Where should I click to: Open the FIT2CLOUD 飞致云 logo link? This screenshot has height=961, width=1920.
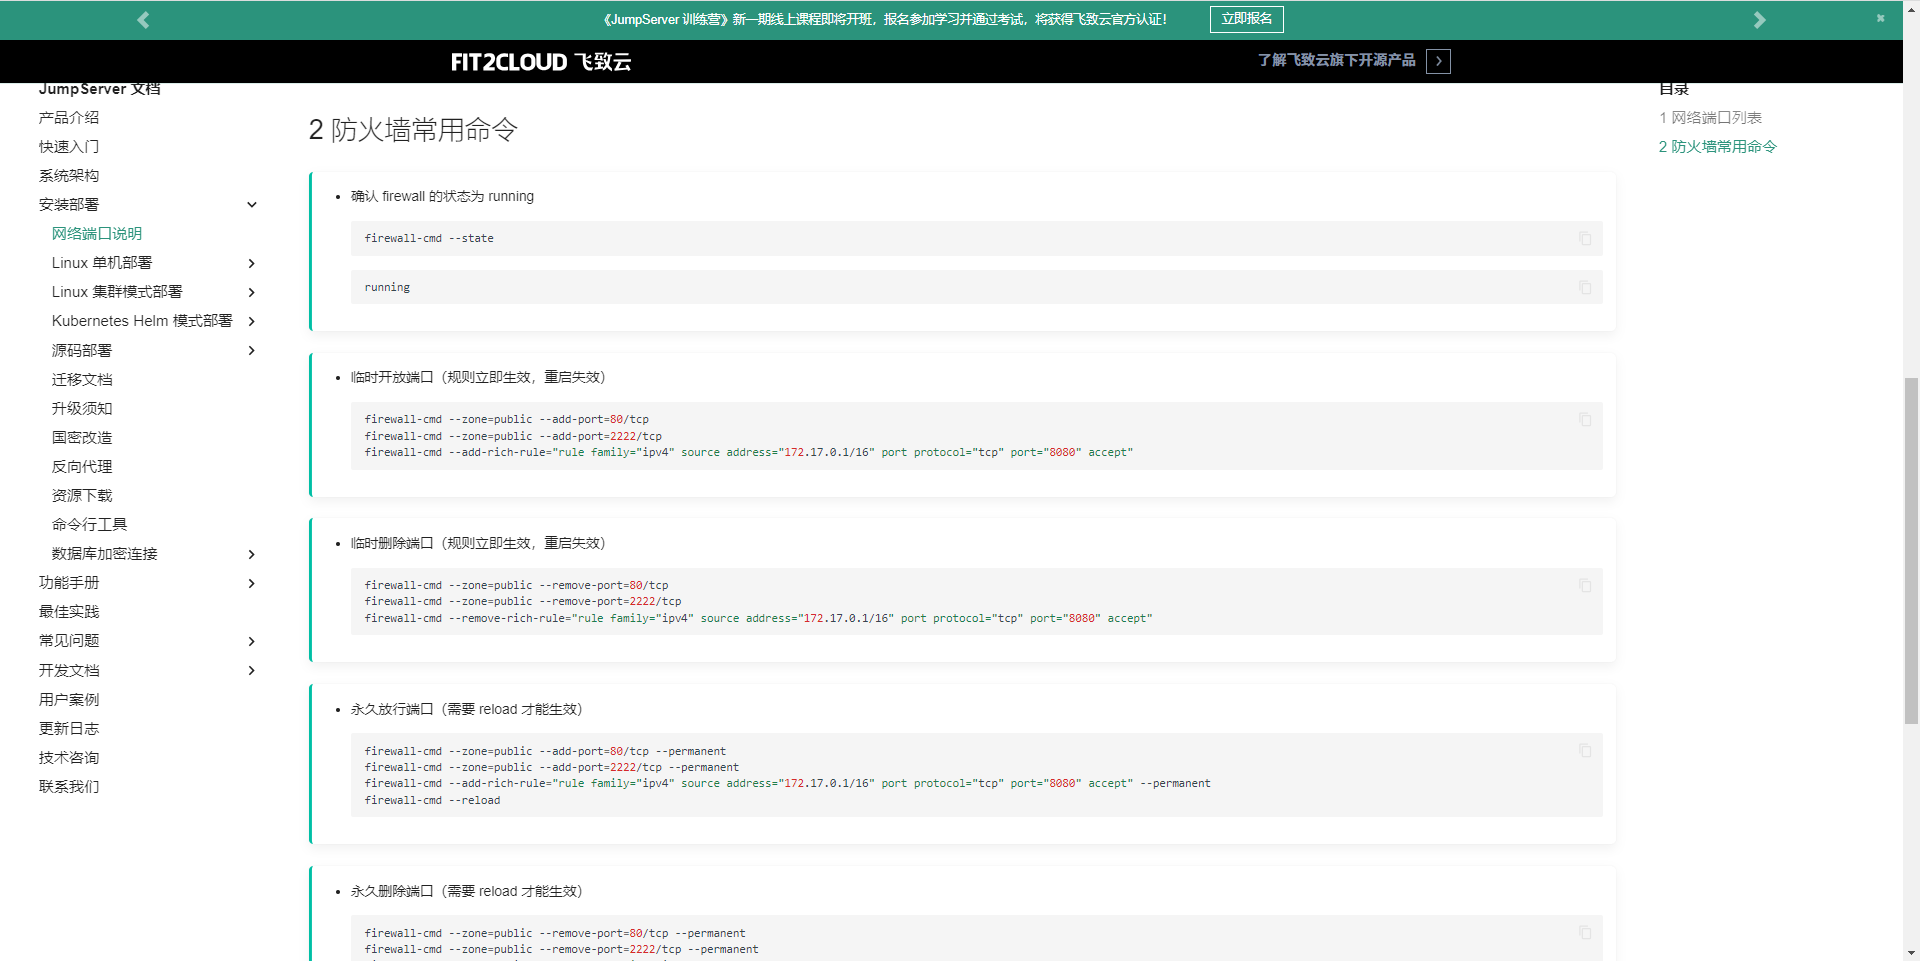541,62
